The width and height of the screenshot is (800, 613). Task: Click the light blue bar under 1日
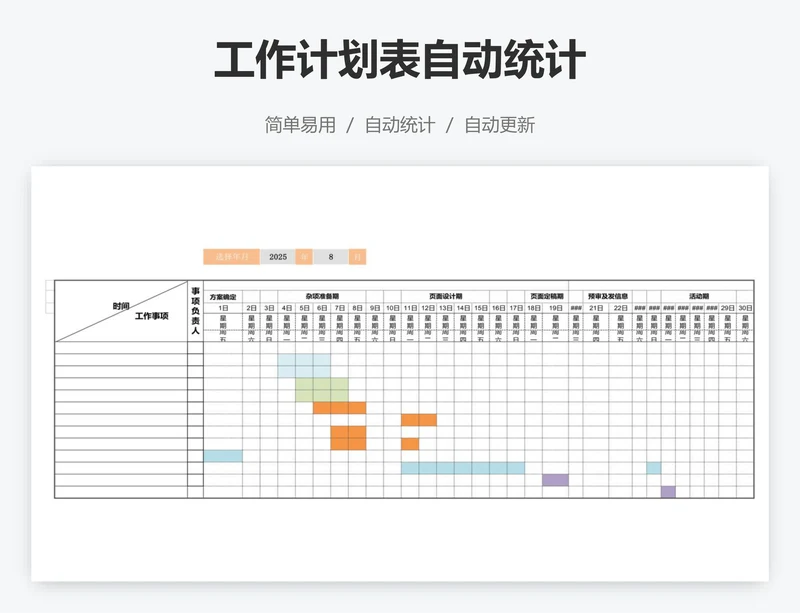pos(223,456)
